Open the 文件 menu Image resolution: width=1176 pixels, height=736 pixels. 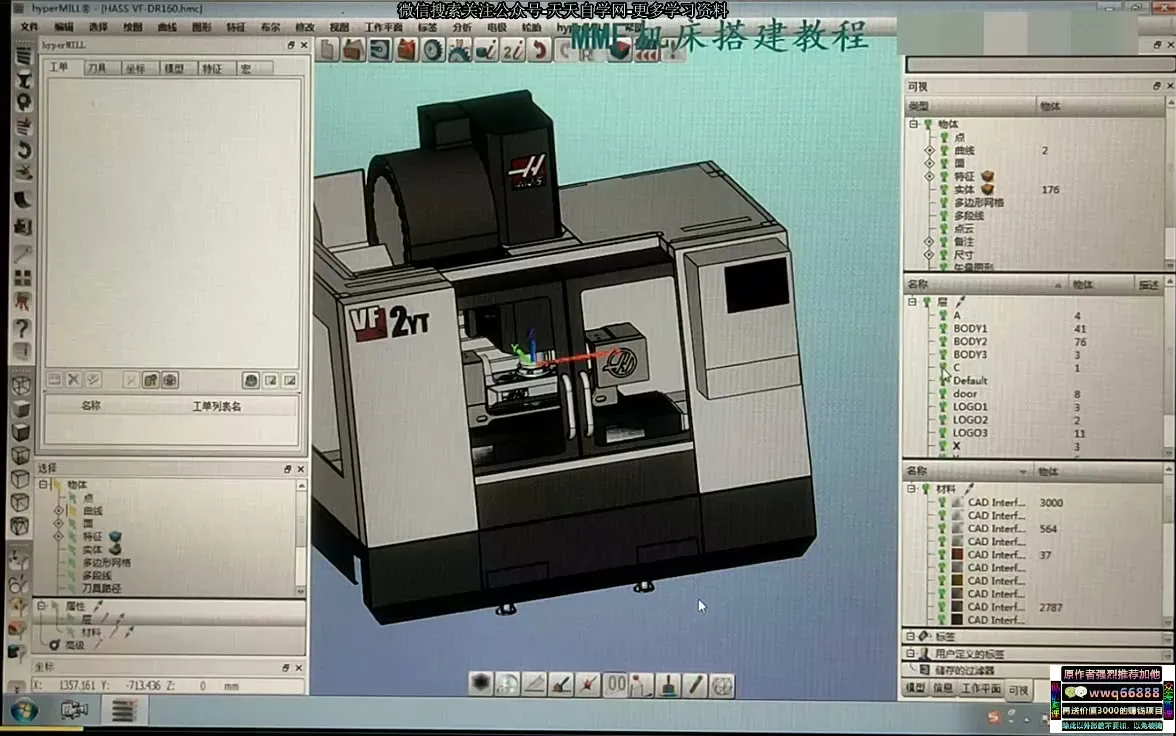pyautogui.click(x=30, y=27)
